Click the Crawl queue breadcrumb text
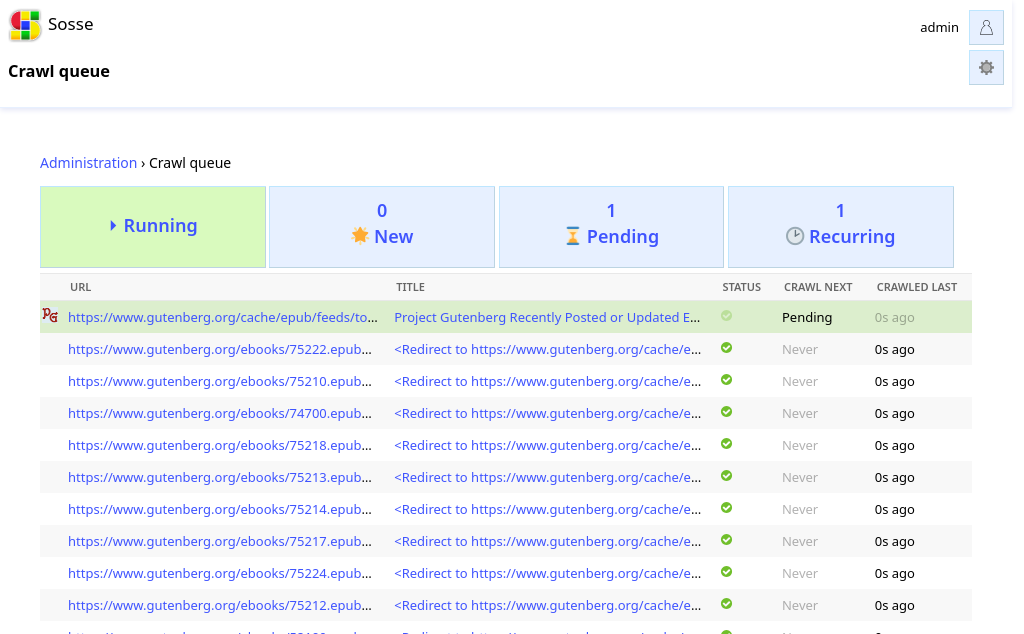Screen dimensions: 1024x634 189,163
